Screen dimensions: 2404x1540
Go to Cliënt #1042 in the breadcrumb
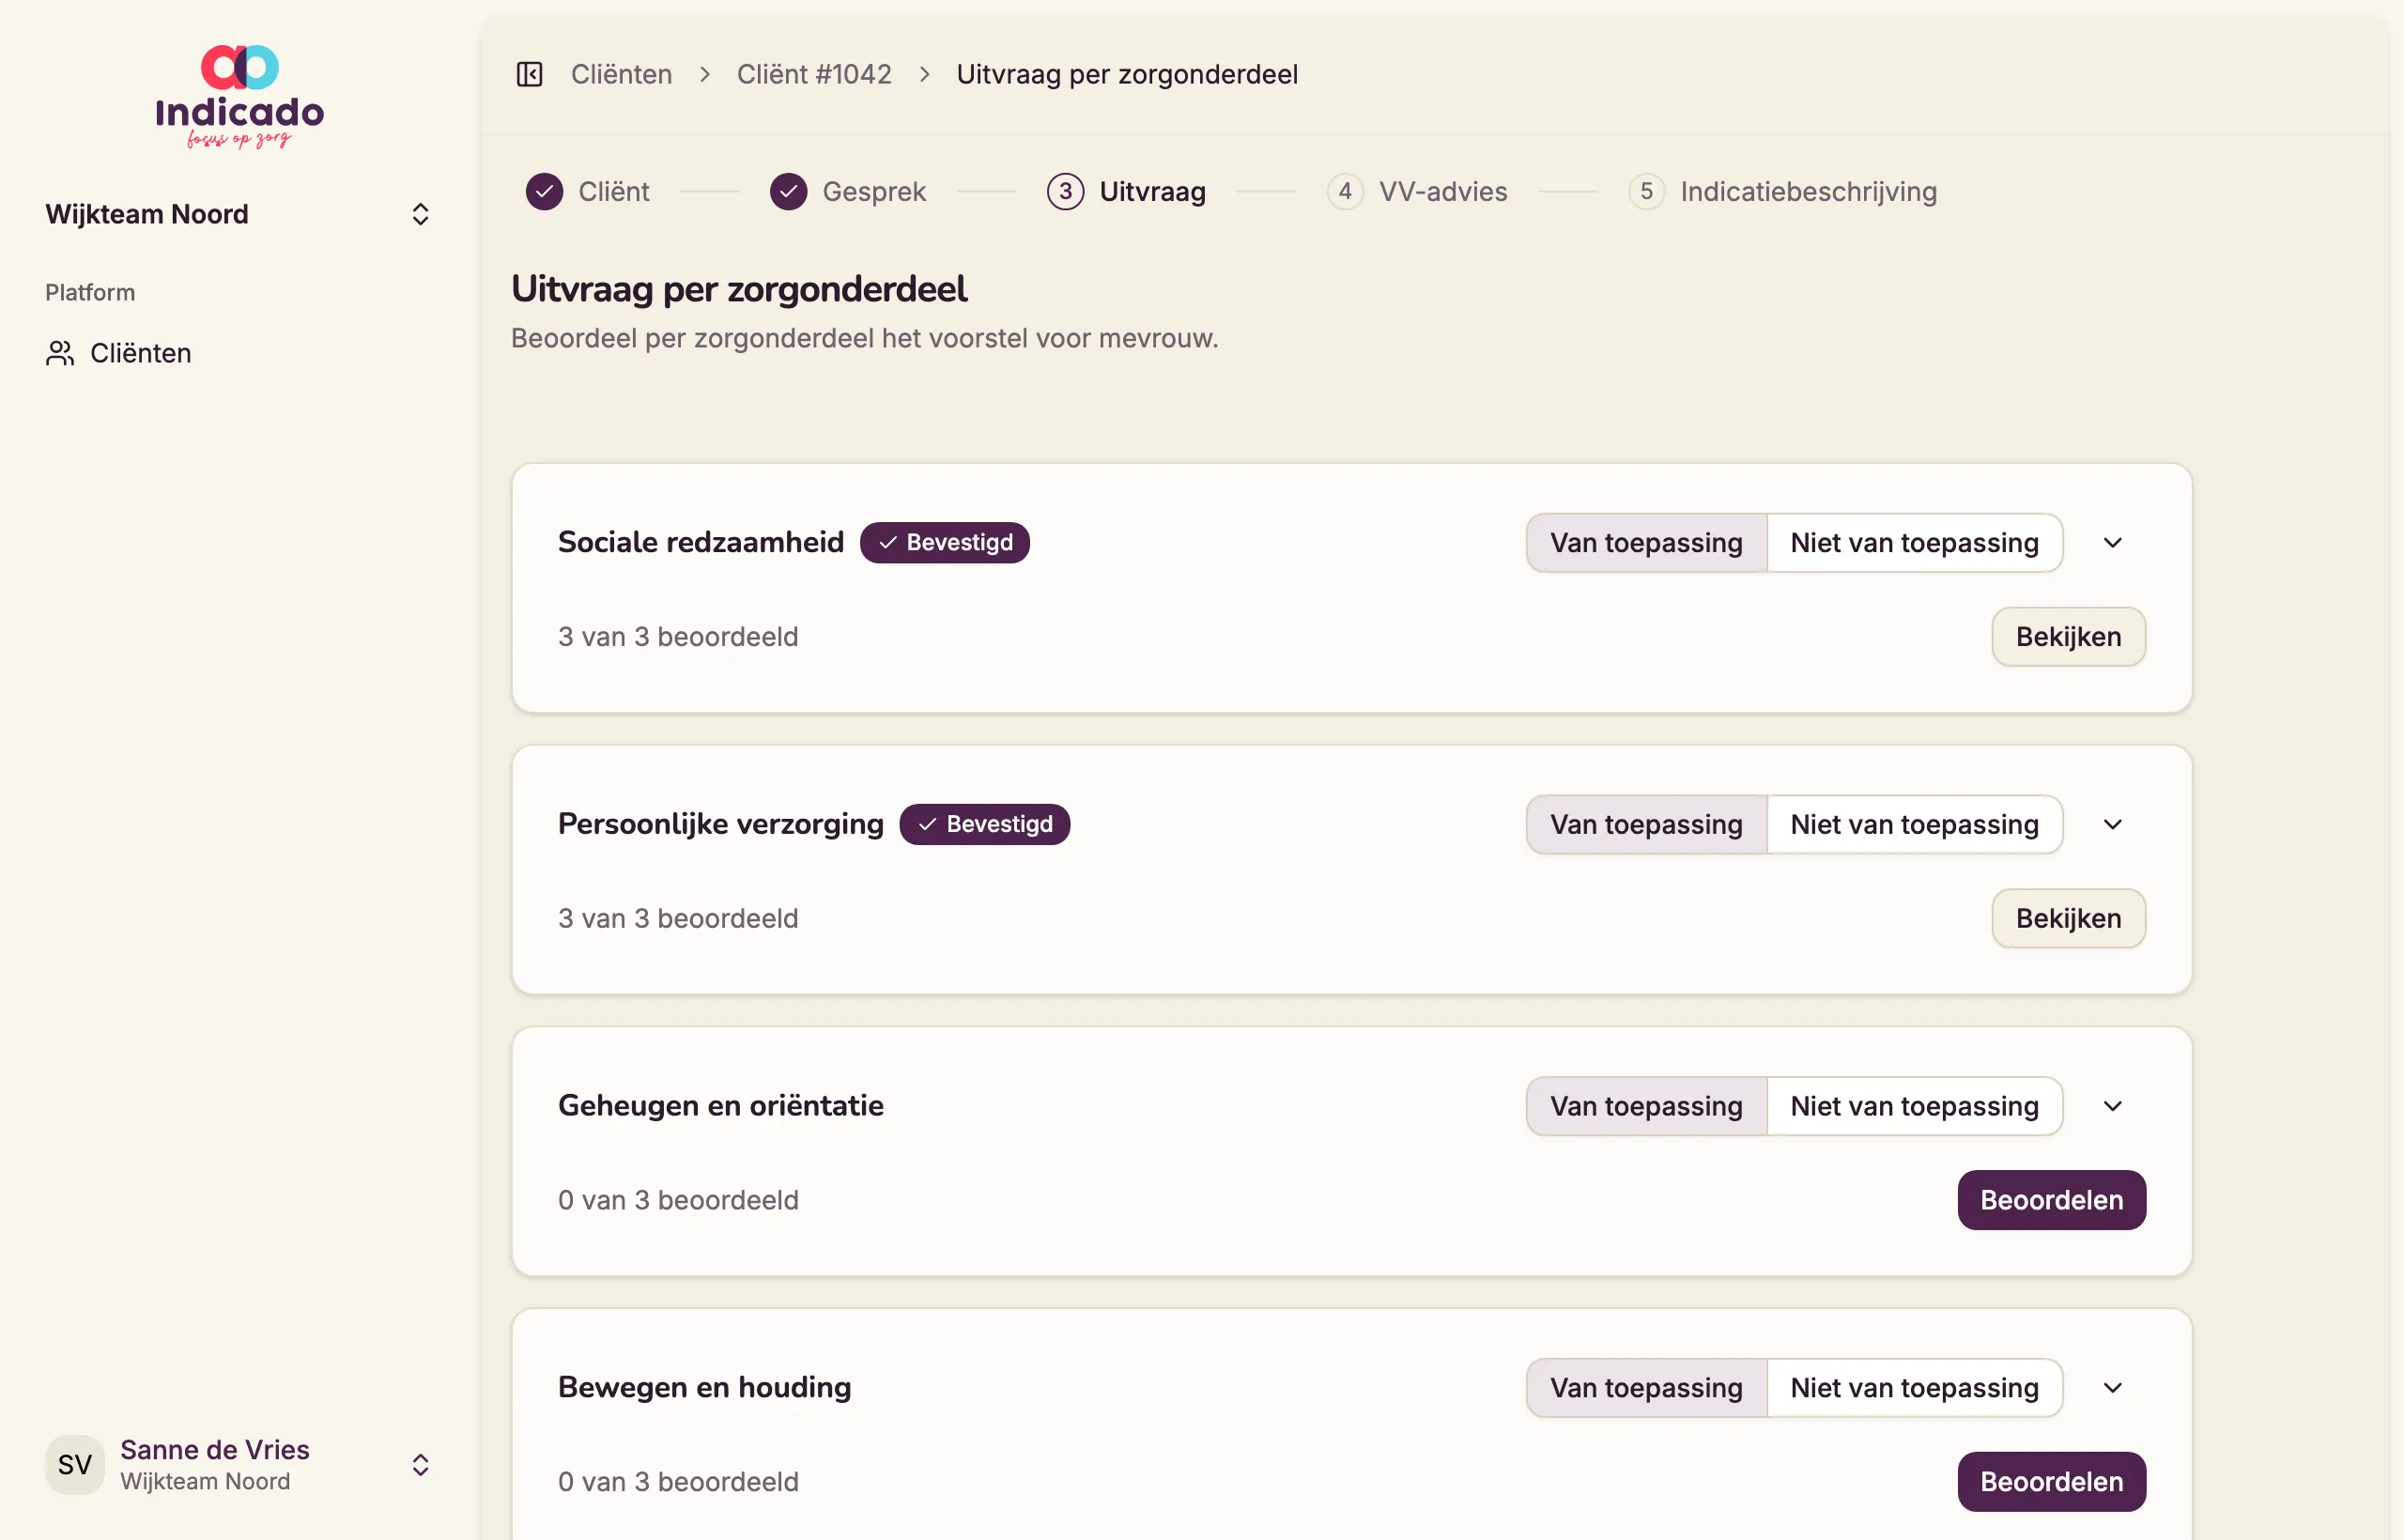coord(814,74)
